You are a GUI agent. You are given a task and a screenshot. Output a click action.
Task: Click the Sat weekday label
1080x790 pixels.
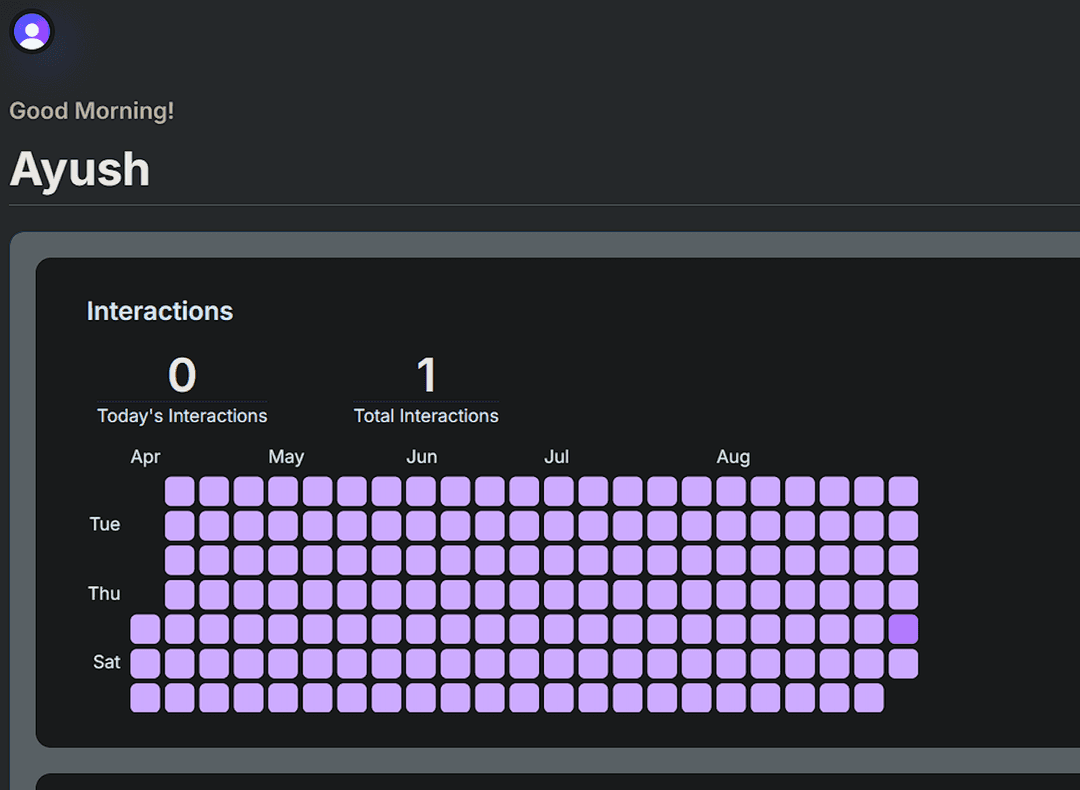tap(106, 662)
